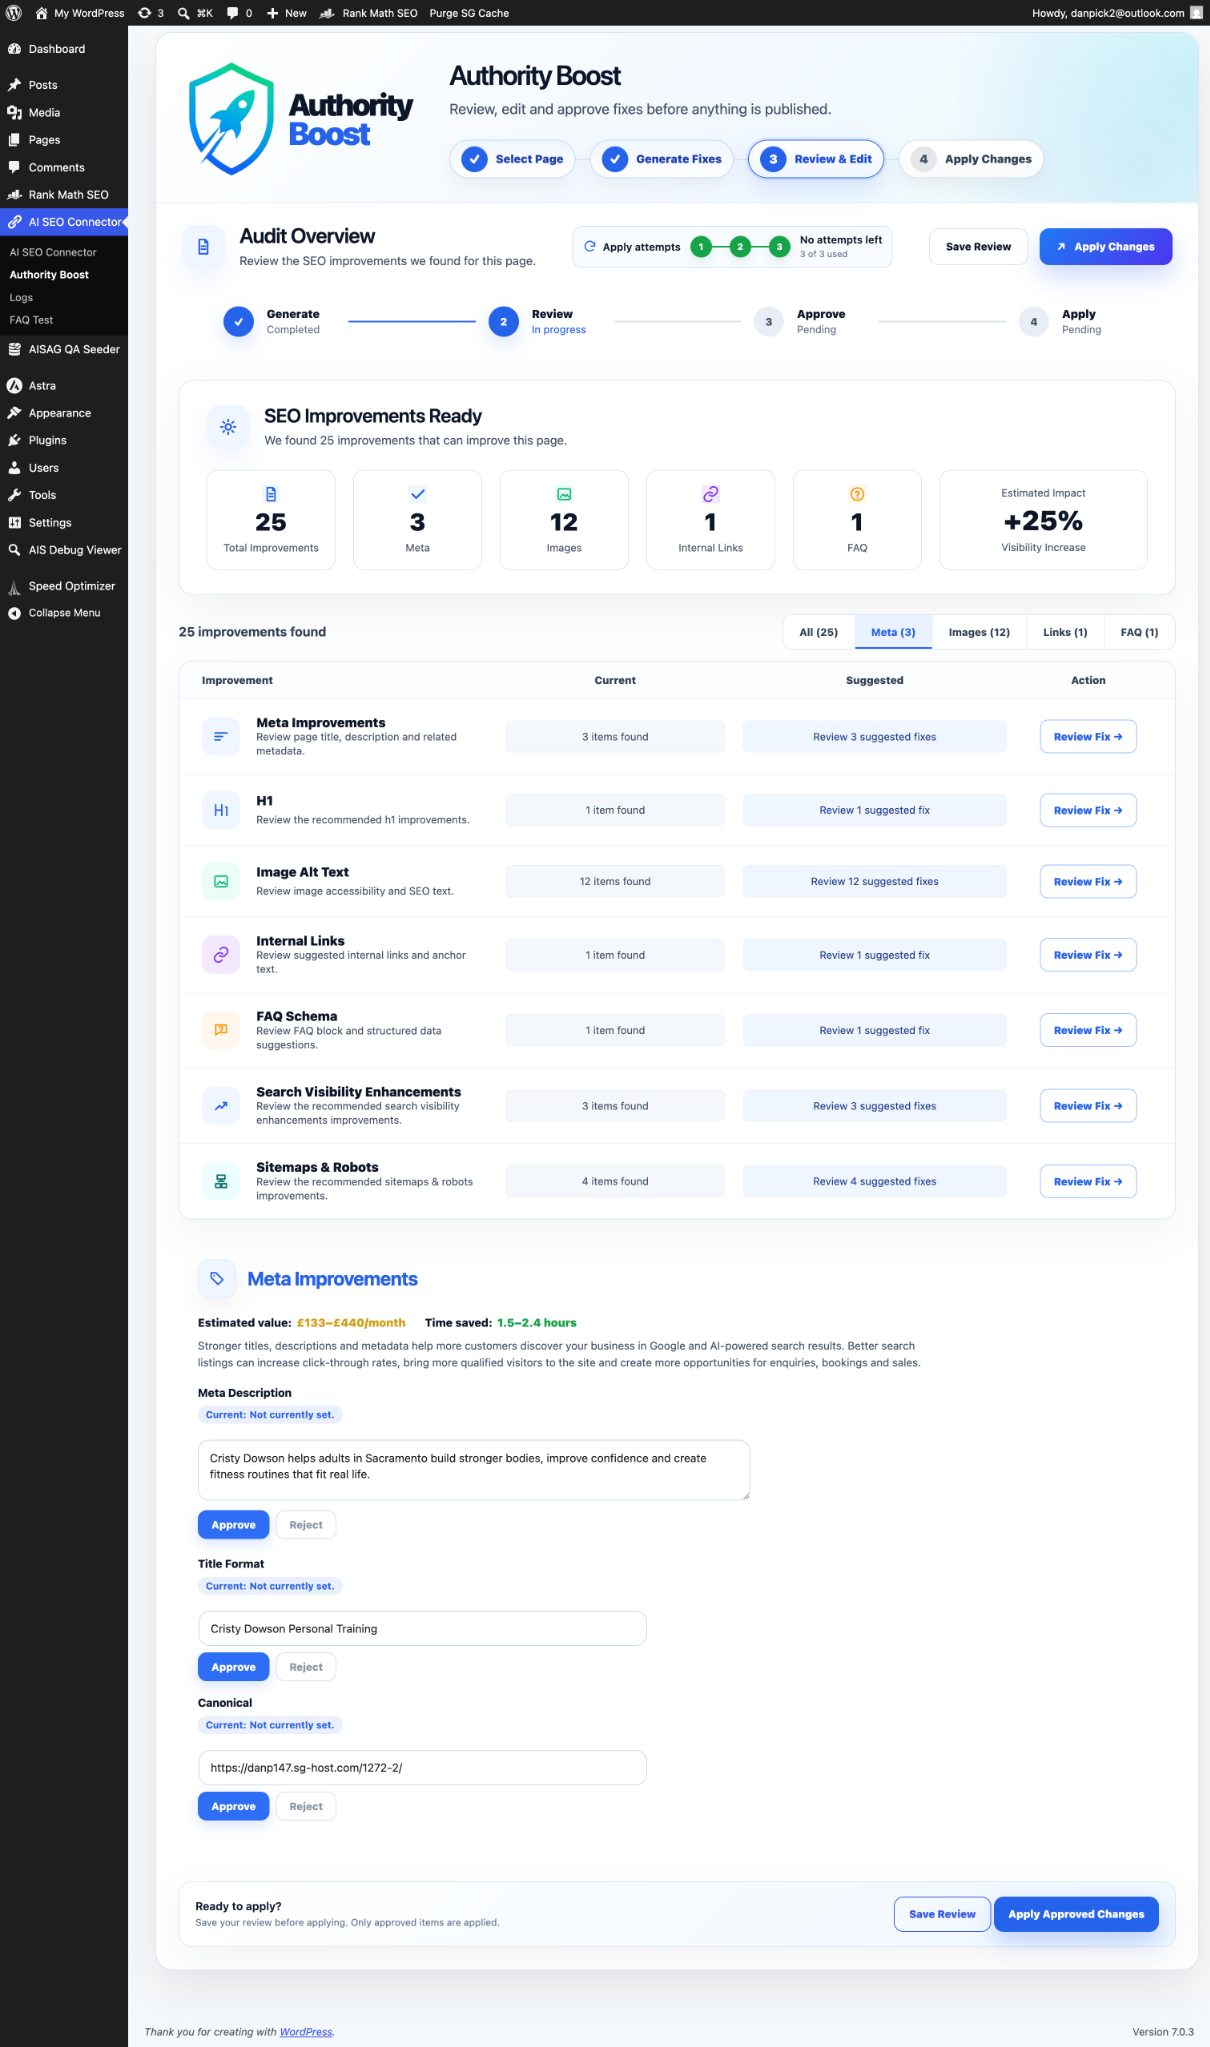Click Apply Approved Changes button
Image resolution: width=1210 pixels, height=2047 pixels.
point(1076,1914)
